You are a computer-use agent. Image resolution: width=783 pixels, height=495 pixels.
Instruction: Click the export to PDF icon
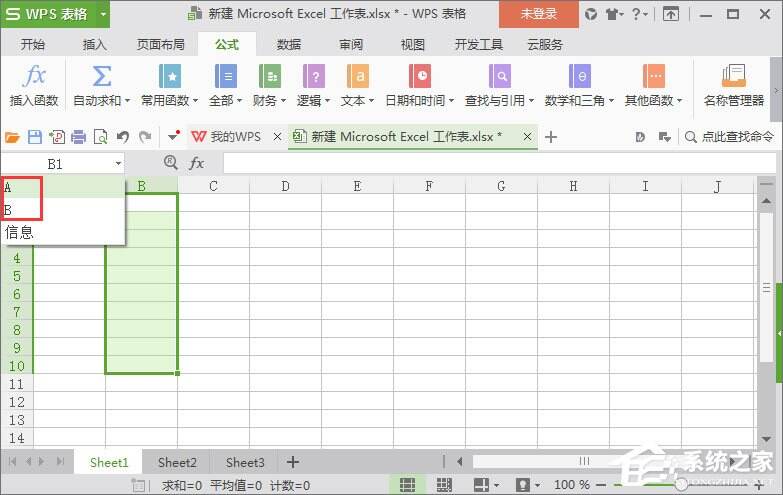click(x=57, y=137)
